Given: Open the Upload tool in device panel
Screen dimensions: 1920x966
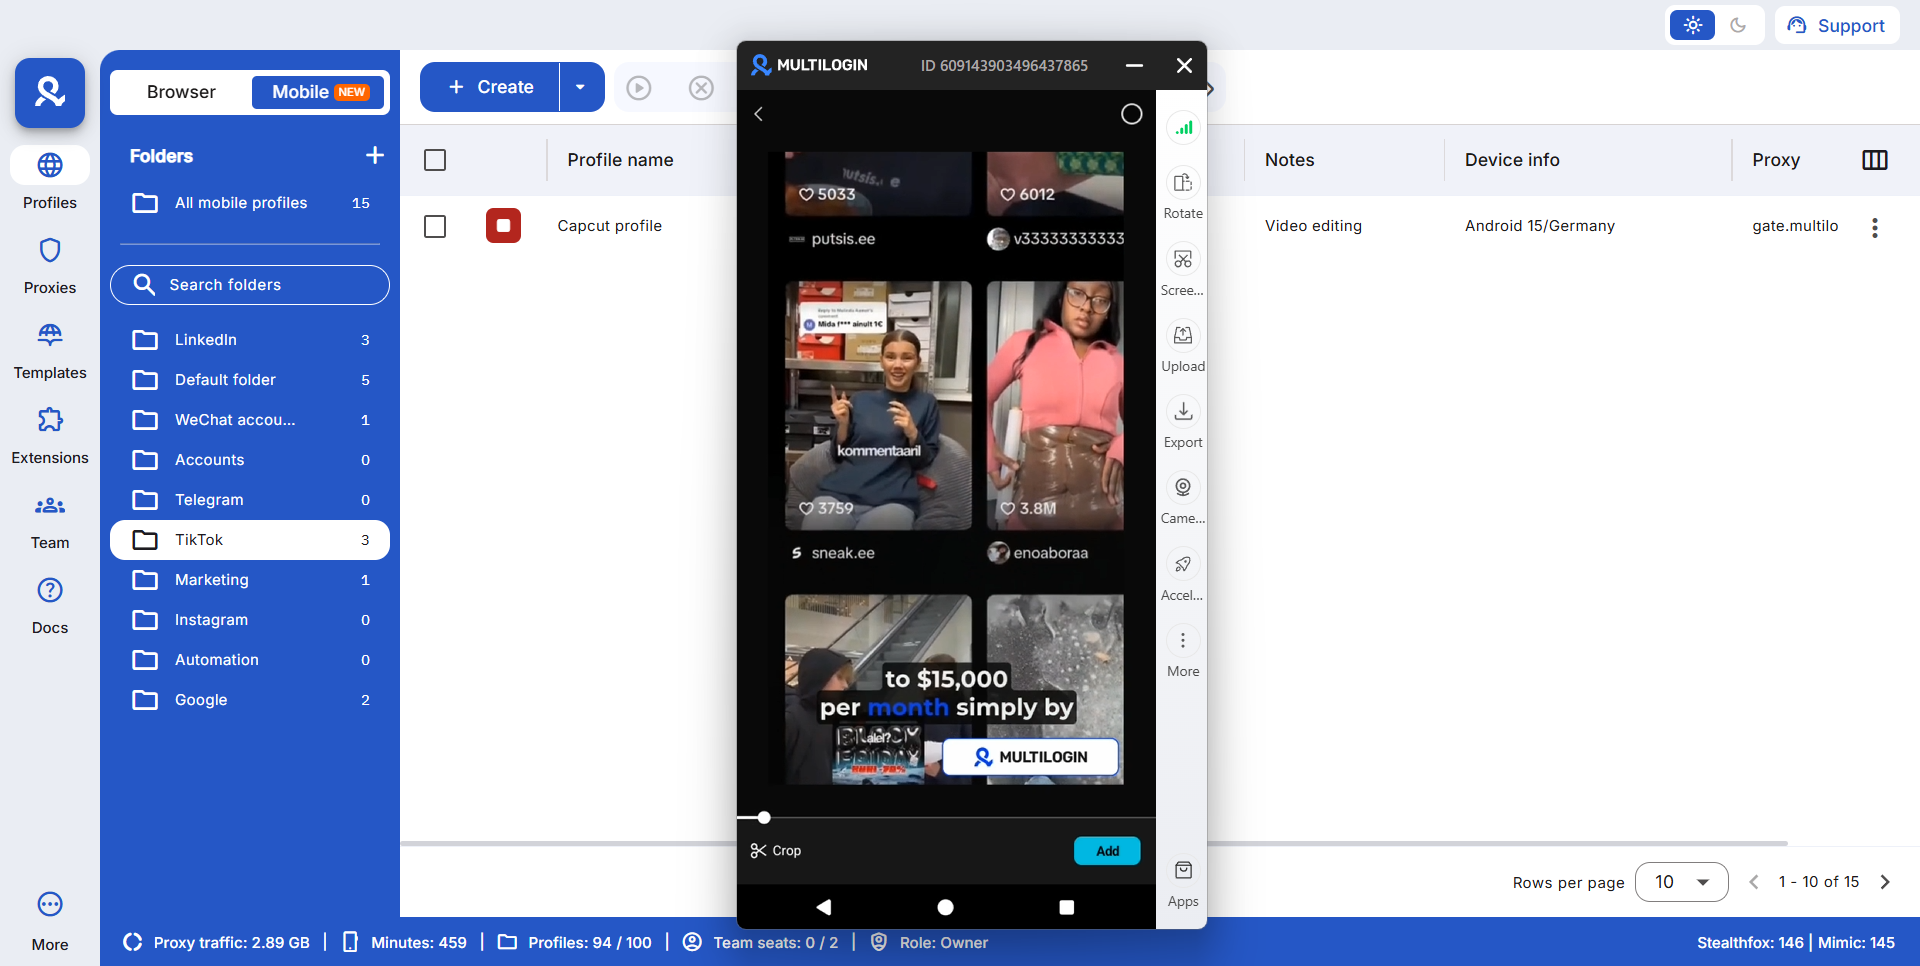Looking at the screenshot, I should click(1183, 336).
